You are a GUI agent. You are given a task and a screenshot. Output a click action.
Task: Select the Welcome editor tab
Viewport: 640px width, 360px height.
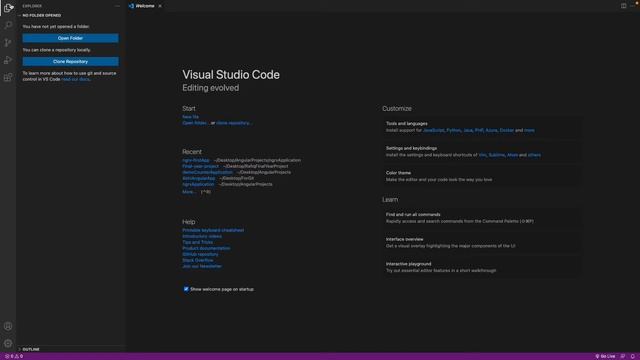pyautogui.click(x=146, y=6)
